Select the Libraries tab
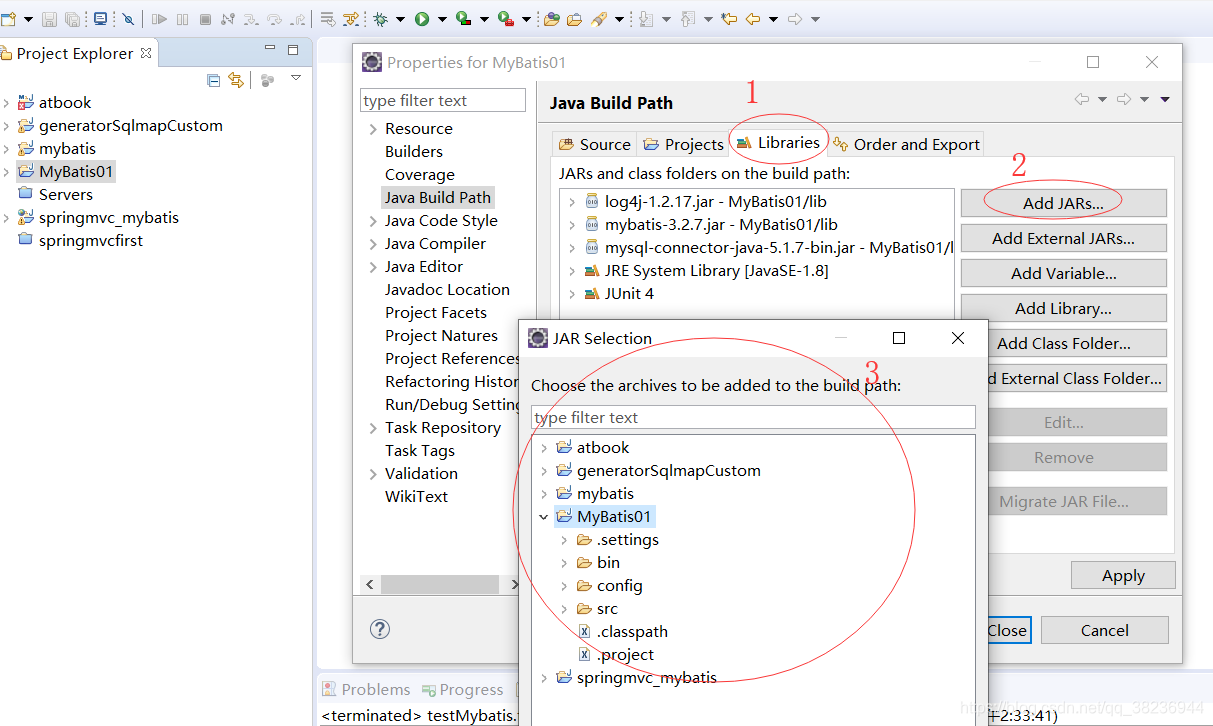Screen dimensions: 1213x726 click(778, 142)
